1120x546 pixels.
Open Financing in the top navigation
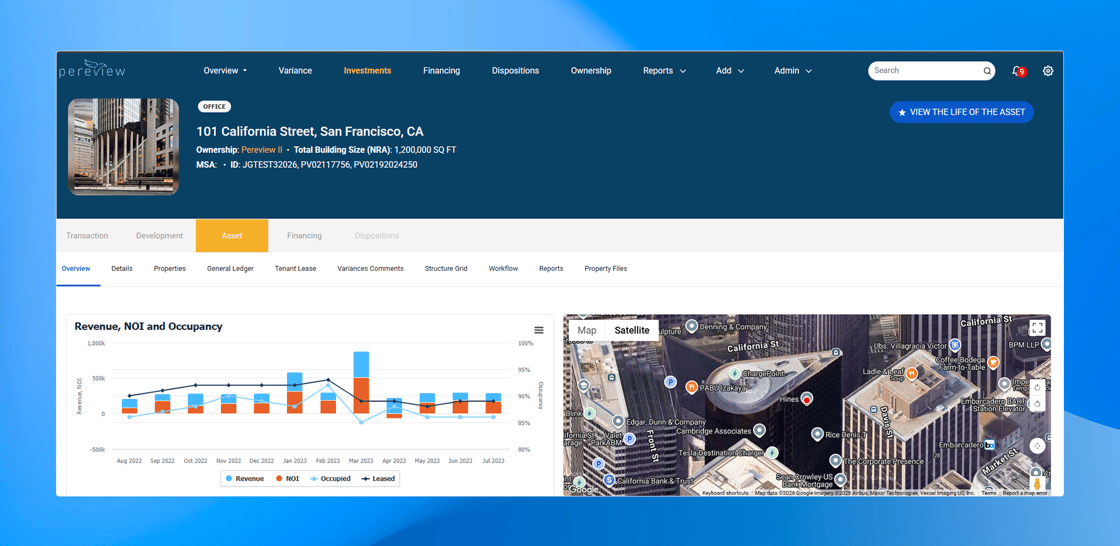click(441, 71)
